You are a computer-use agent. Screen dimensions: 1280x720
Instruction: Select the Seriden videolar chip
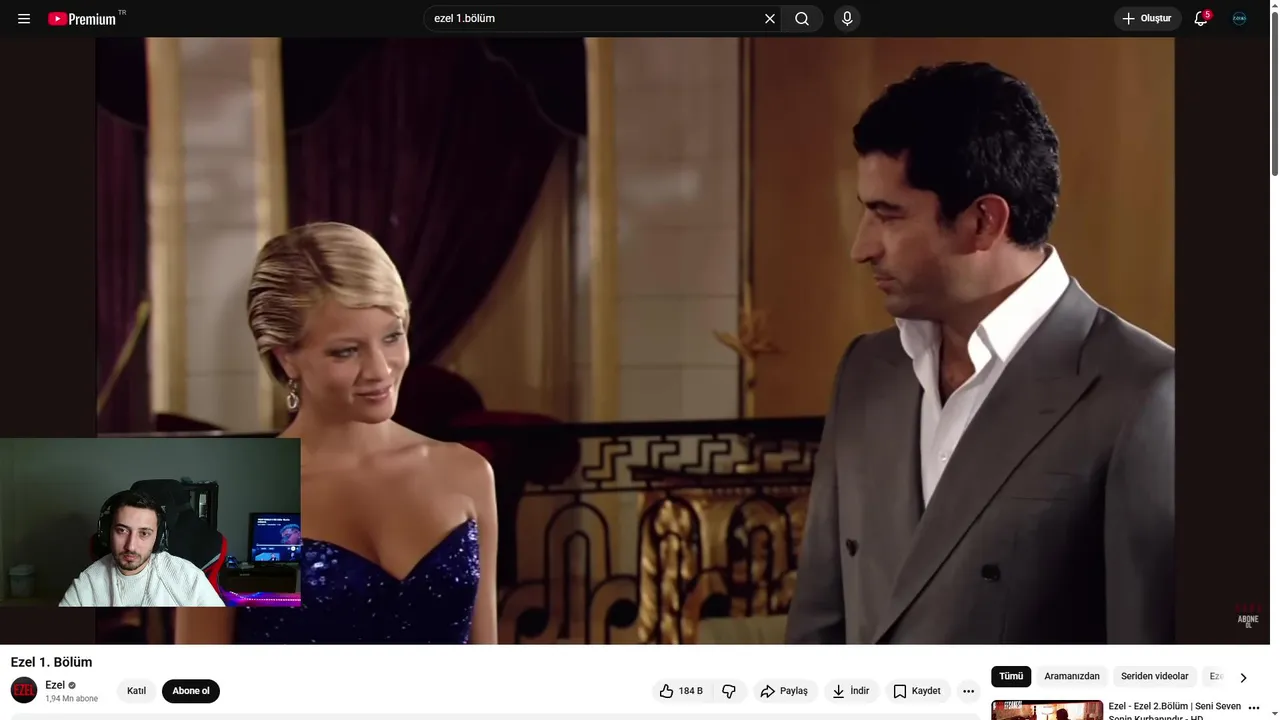[1155, 677]
